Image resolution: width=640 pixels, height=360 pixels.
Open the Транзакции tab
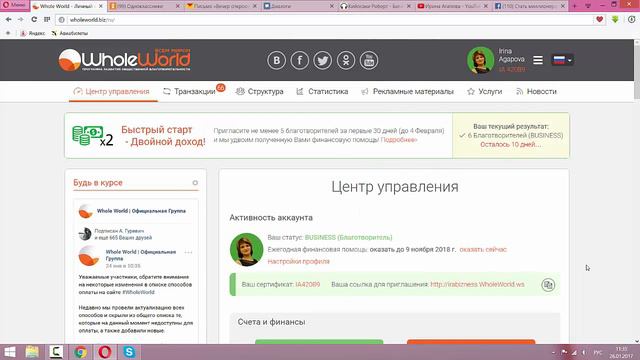point(189,91)
